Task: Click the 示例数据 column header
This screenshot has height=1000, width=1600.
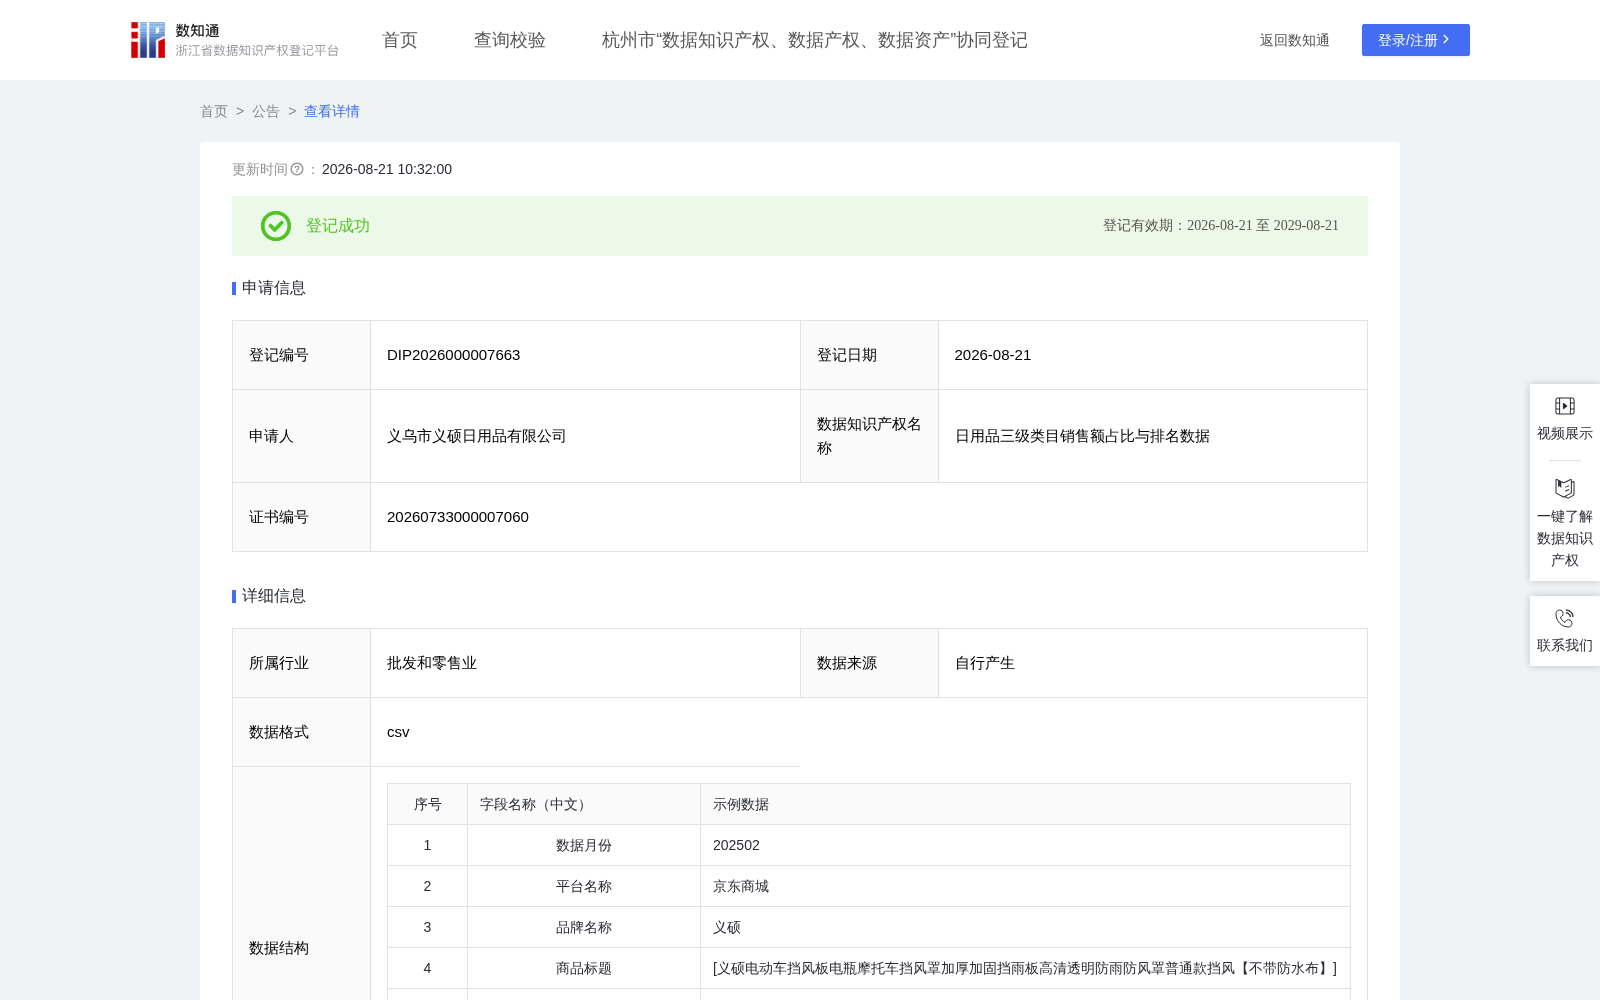Action: [1025, 804]
